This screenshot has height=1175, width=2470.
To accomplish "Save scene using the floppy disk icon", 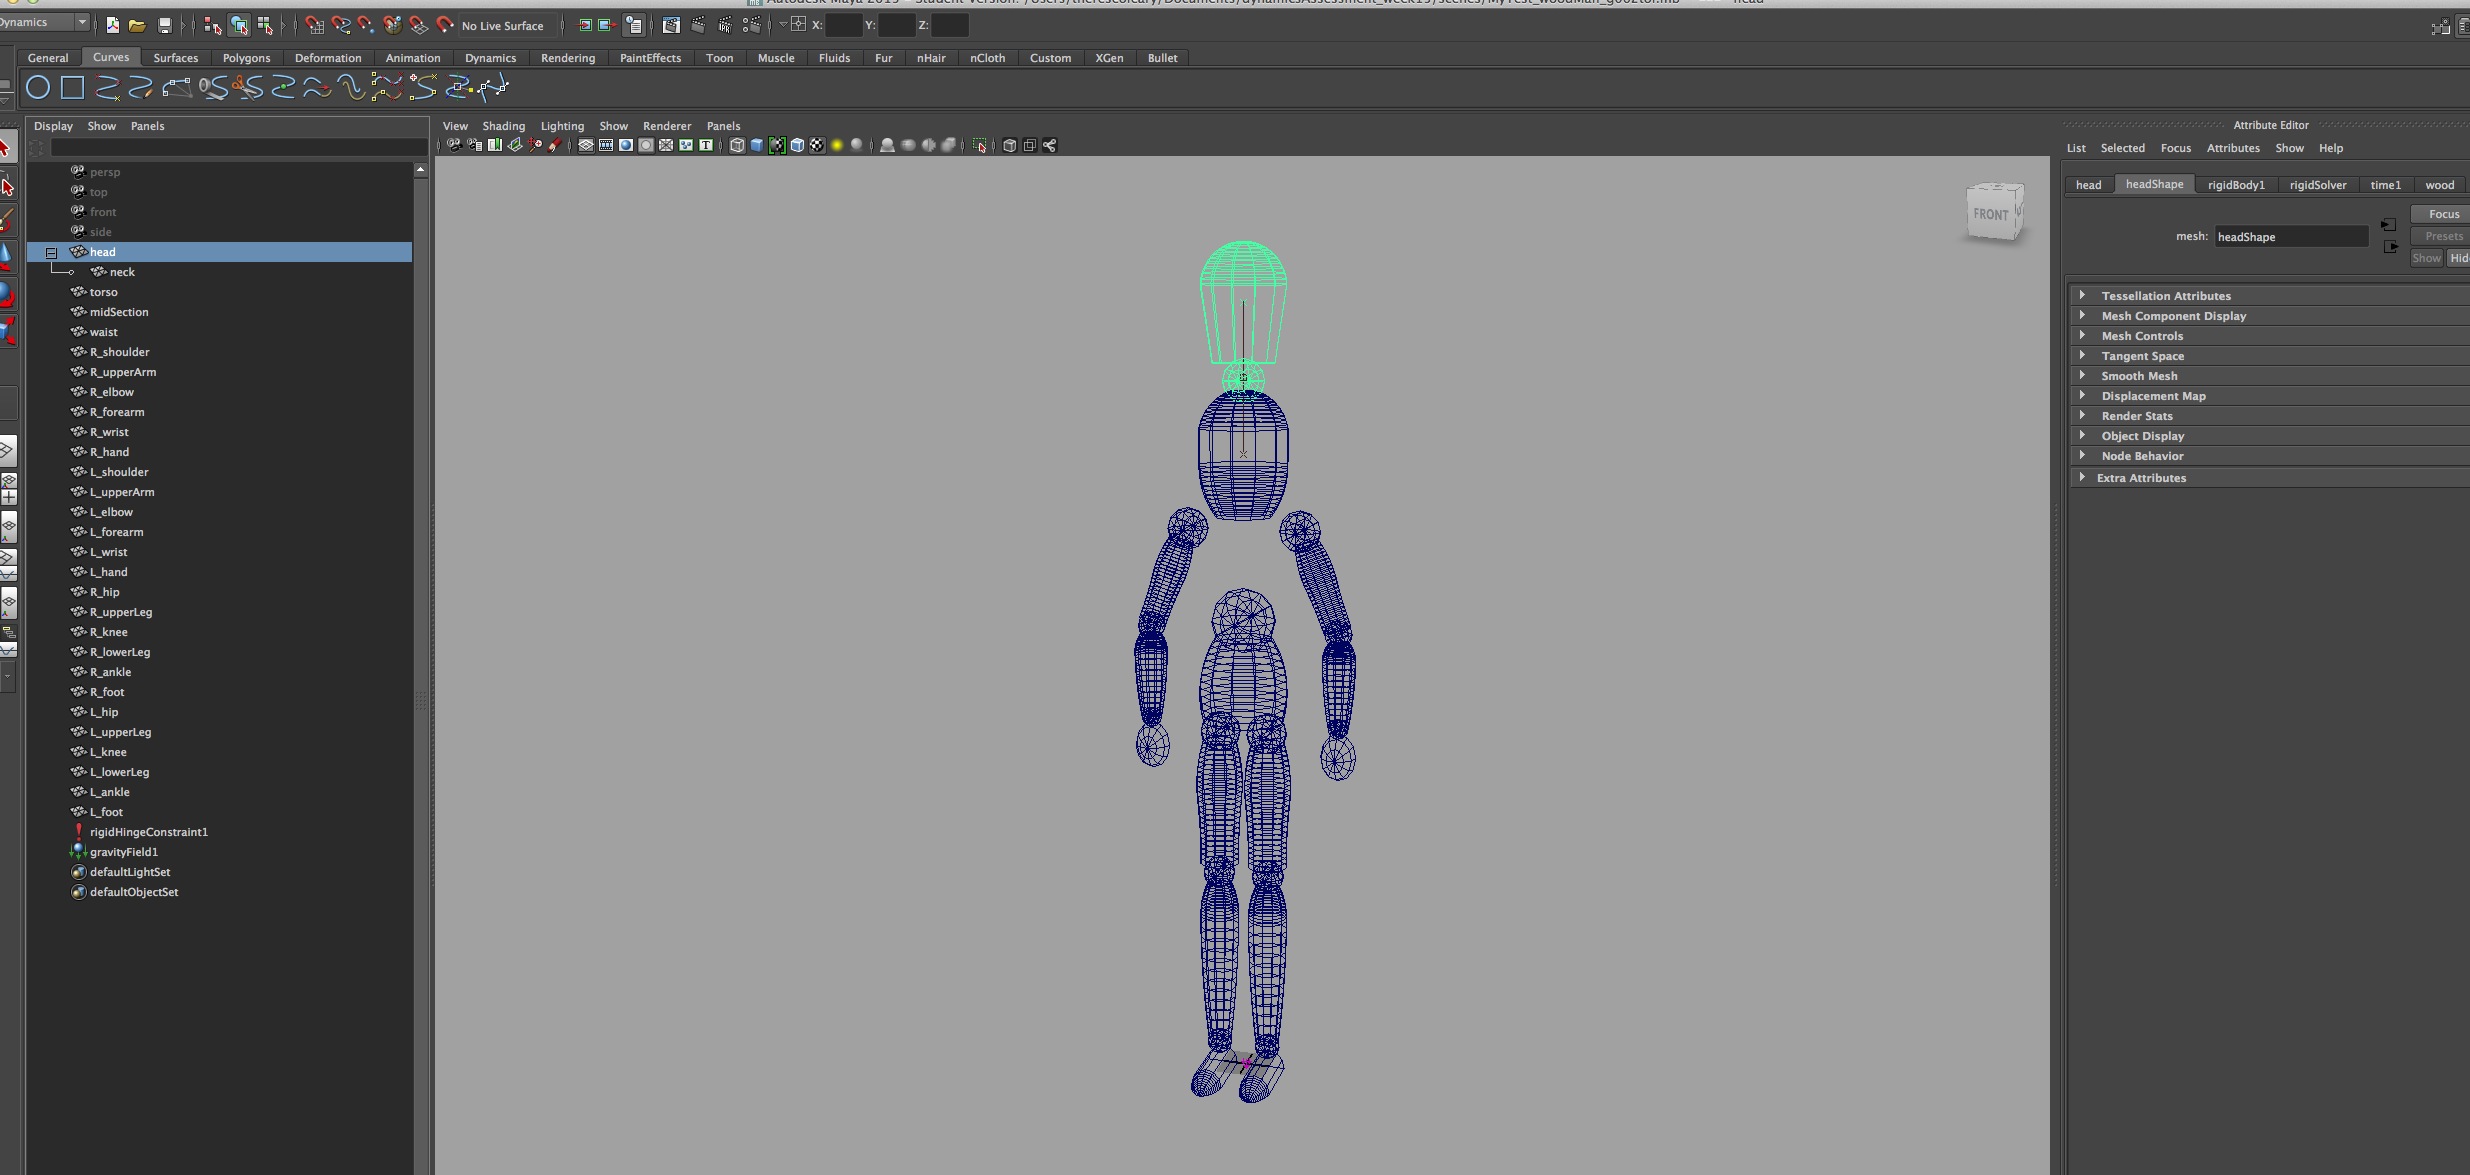I will pos(165,25).
